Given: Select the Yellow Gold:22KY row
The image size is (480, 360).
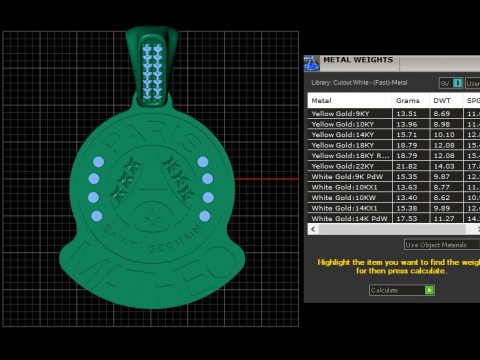Looking at the screenshot, I should pos(394,166).
